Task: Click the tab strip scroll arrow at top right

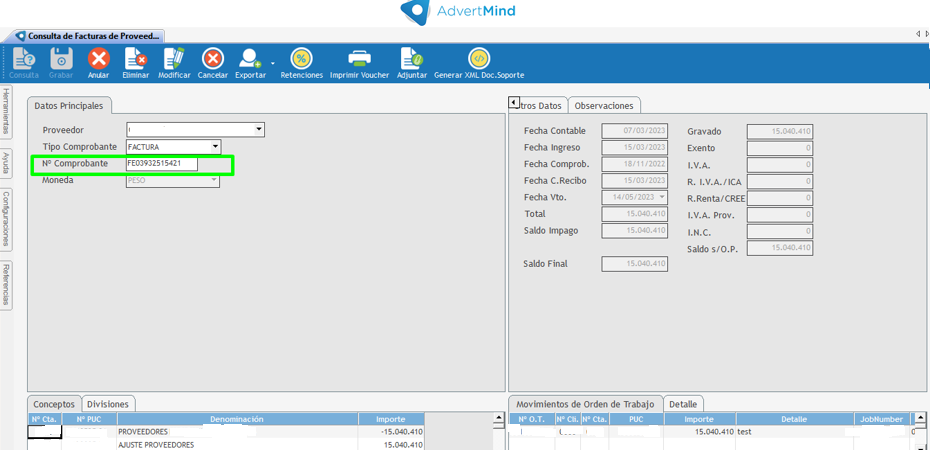Action: tap(918, 34)
